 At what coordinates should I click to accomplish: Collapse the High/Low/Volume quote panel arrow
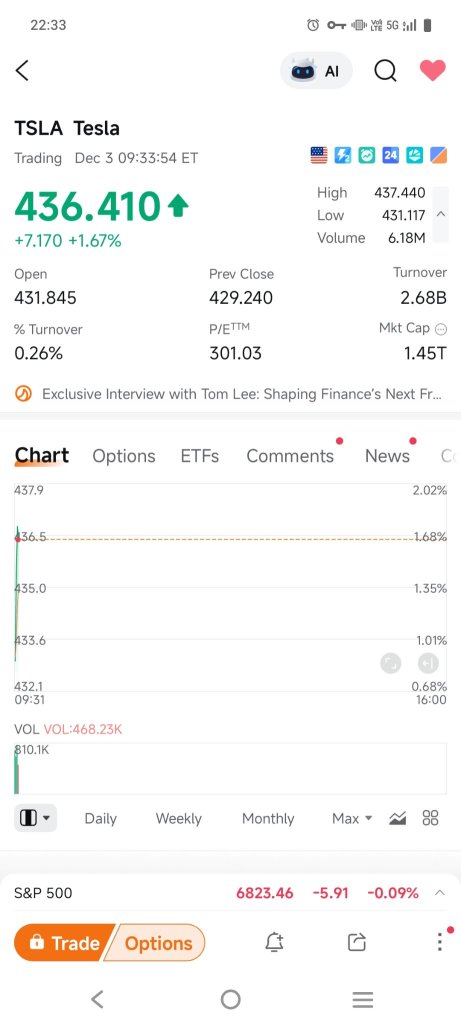tap(441, 215)
